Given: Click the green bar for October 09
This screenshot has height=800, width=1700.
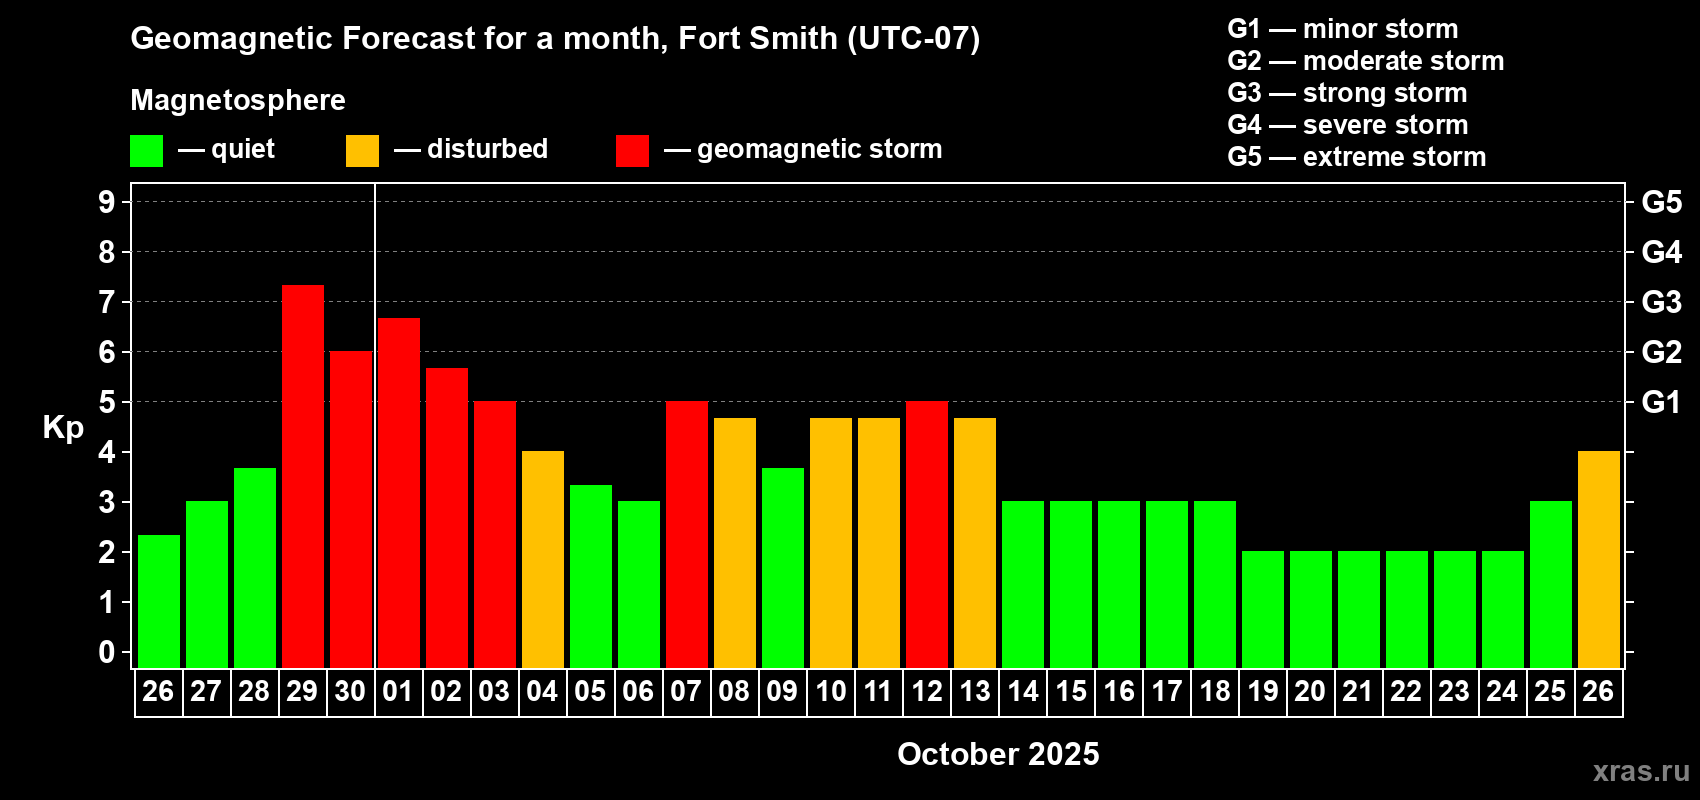Looking at the screenshot, I should coord(783,568).
